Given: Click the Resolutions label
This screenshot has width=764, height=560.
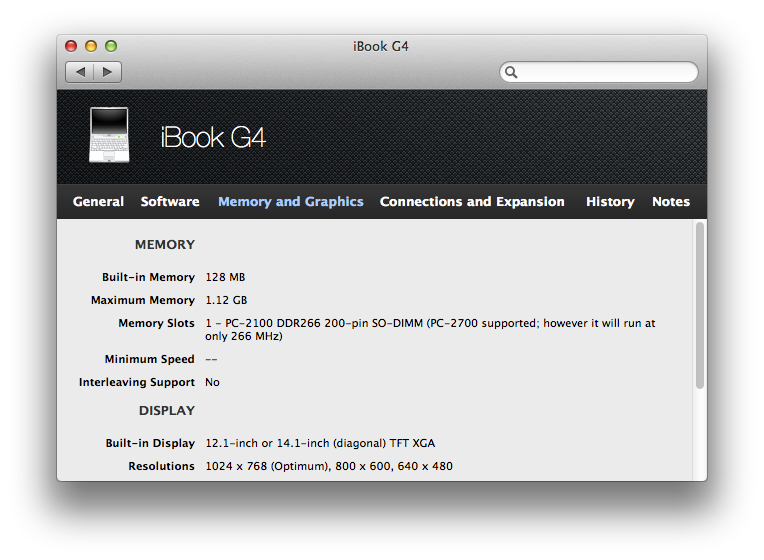Looking at the screenshot, I should tap(161, 466).
